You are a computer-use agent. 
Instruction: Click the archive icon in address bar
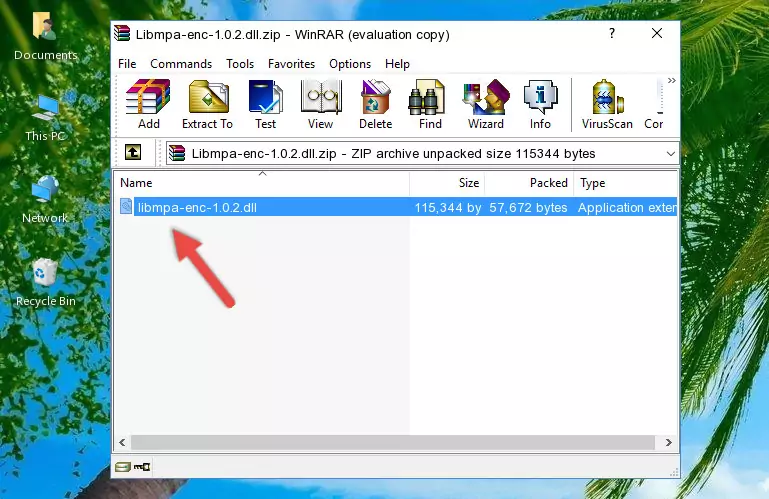coord(177,154)
